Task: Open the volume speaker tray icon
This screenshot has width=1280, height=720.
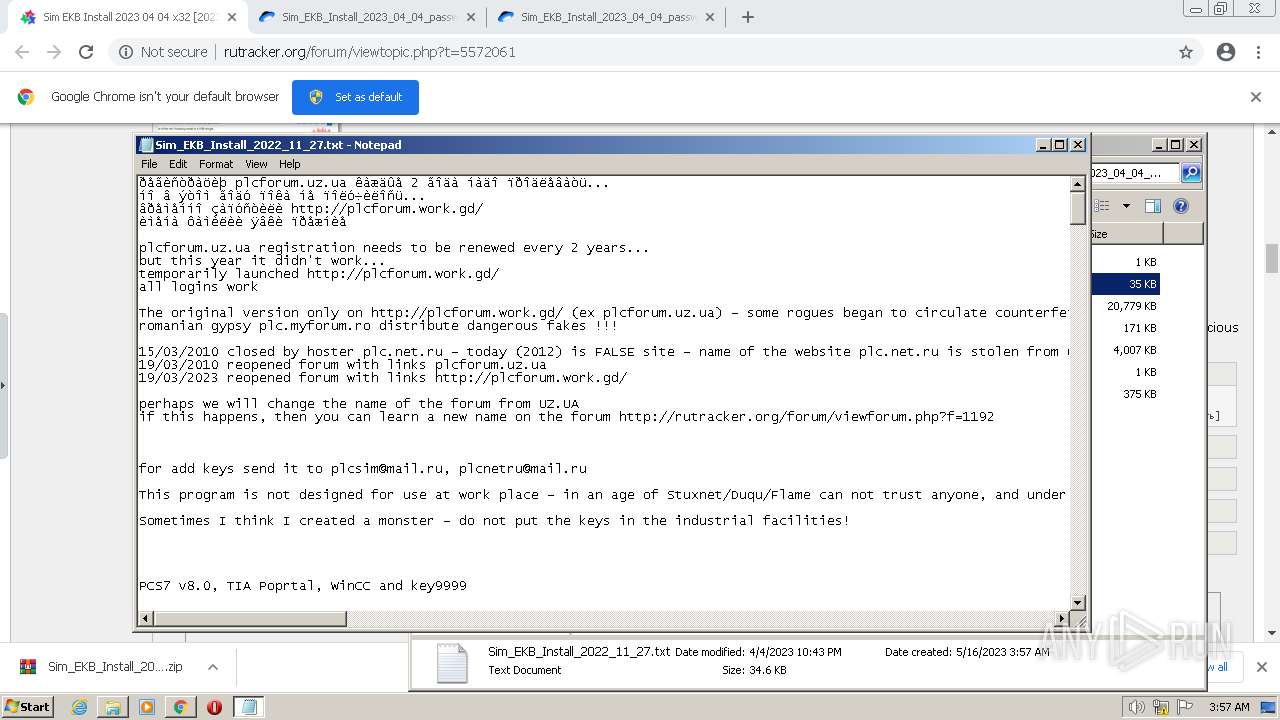Action: tap(1137, 707)
